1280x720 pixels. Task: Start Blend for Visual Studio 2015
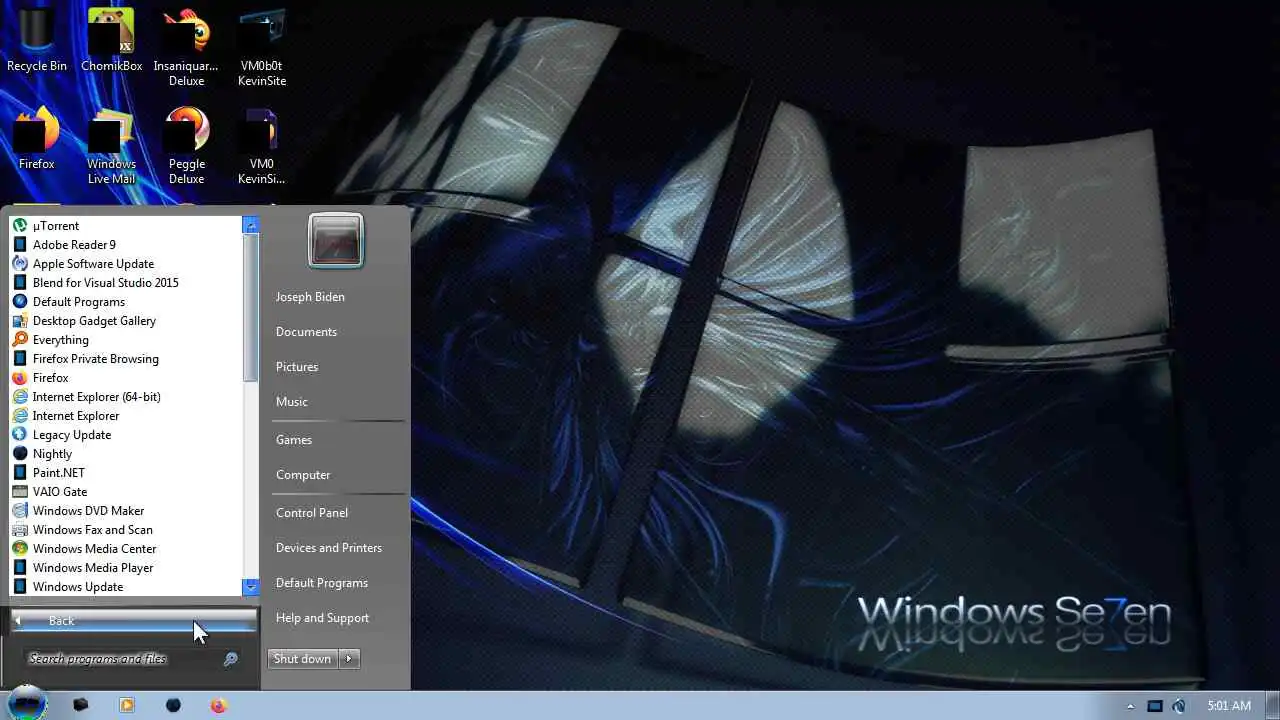coord(126,283)
